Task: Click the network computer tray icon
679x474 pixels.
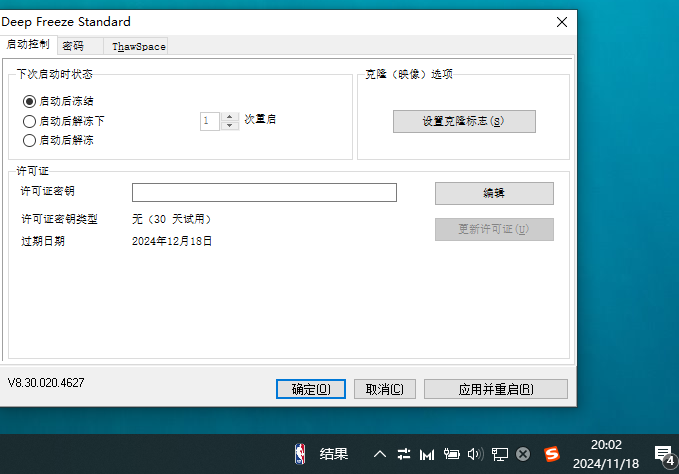Action: pos(500,455)
